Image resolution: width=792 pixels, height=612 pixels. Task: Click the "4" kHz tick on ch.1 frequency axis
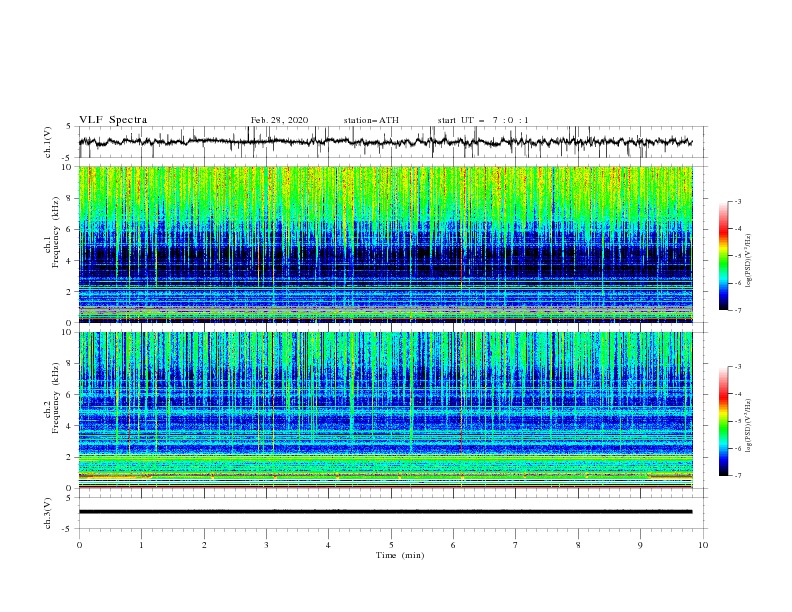(69, 261)
